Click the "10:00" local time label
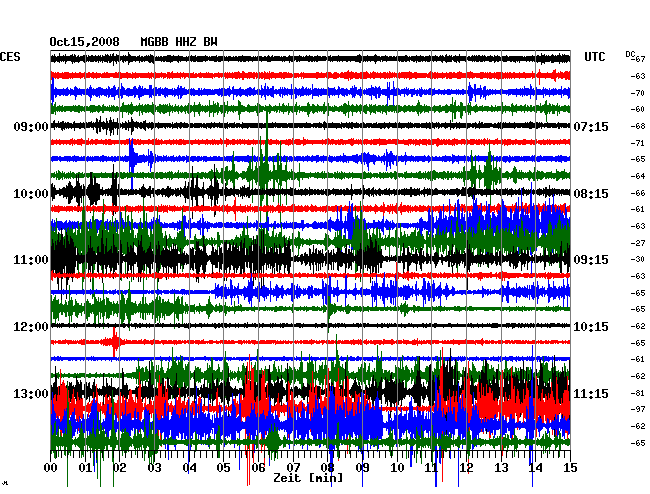 (x=31, y=194)
